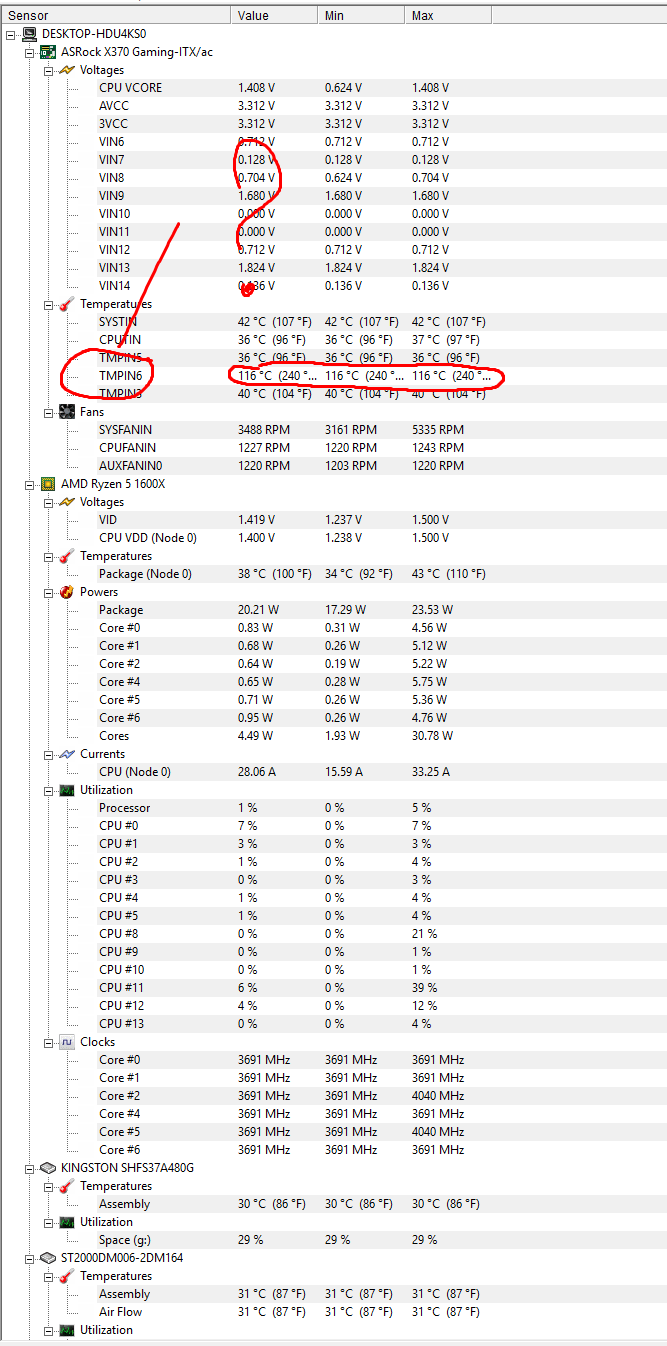Click the waveform icon beside Currents
Image resolution: width=667 pixels, height=1346 pixels.
click(67, 754)
